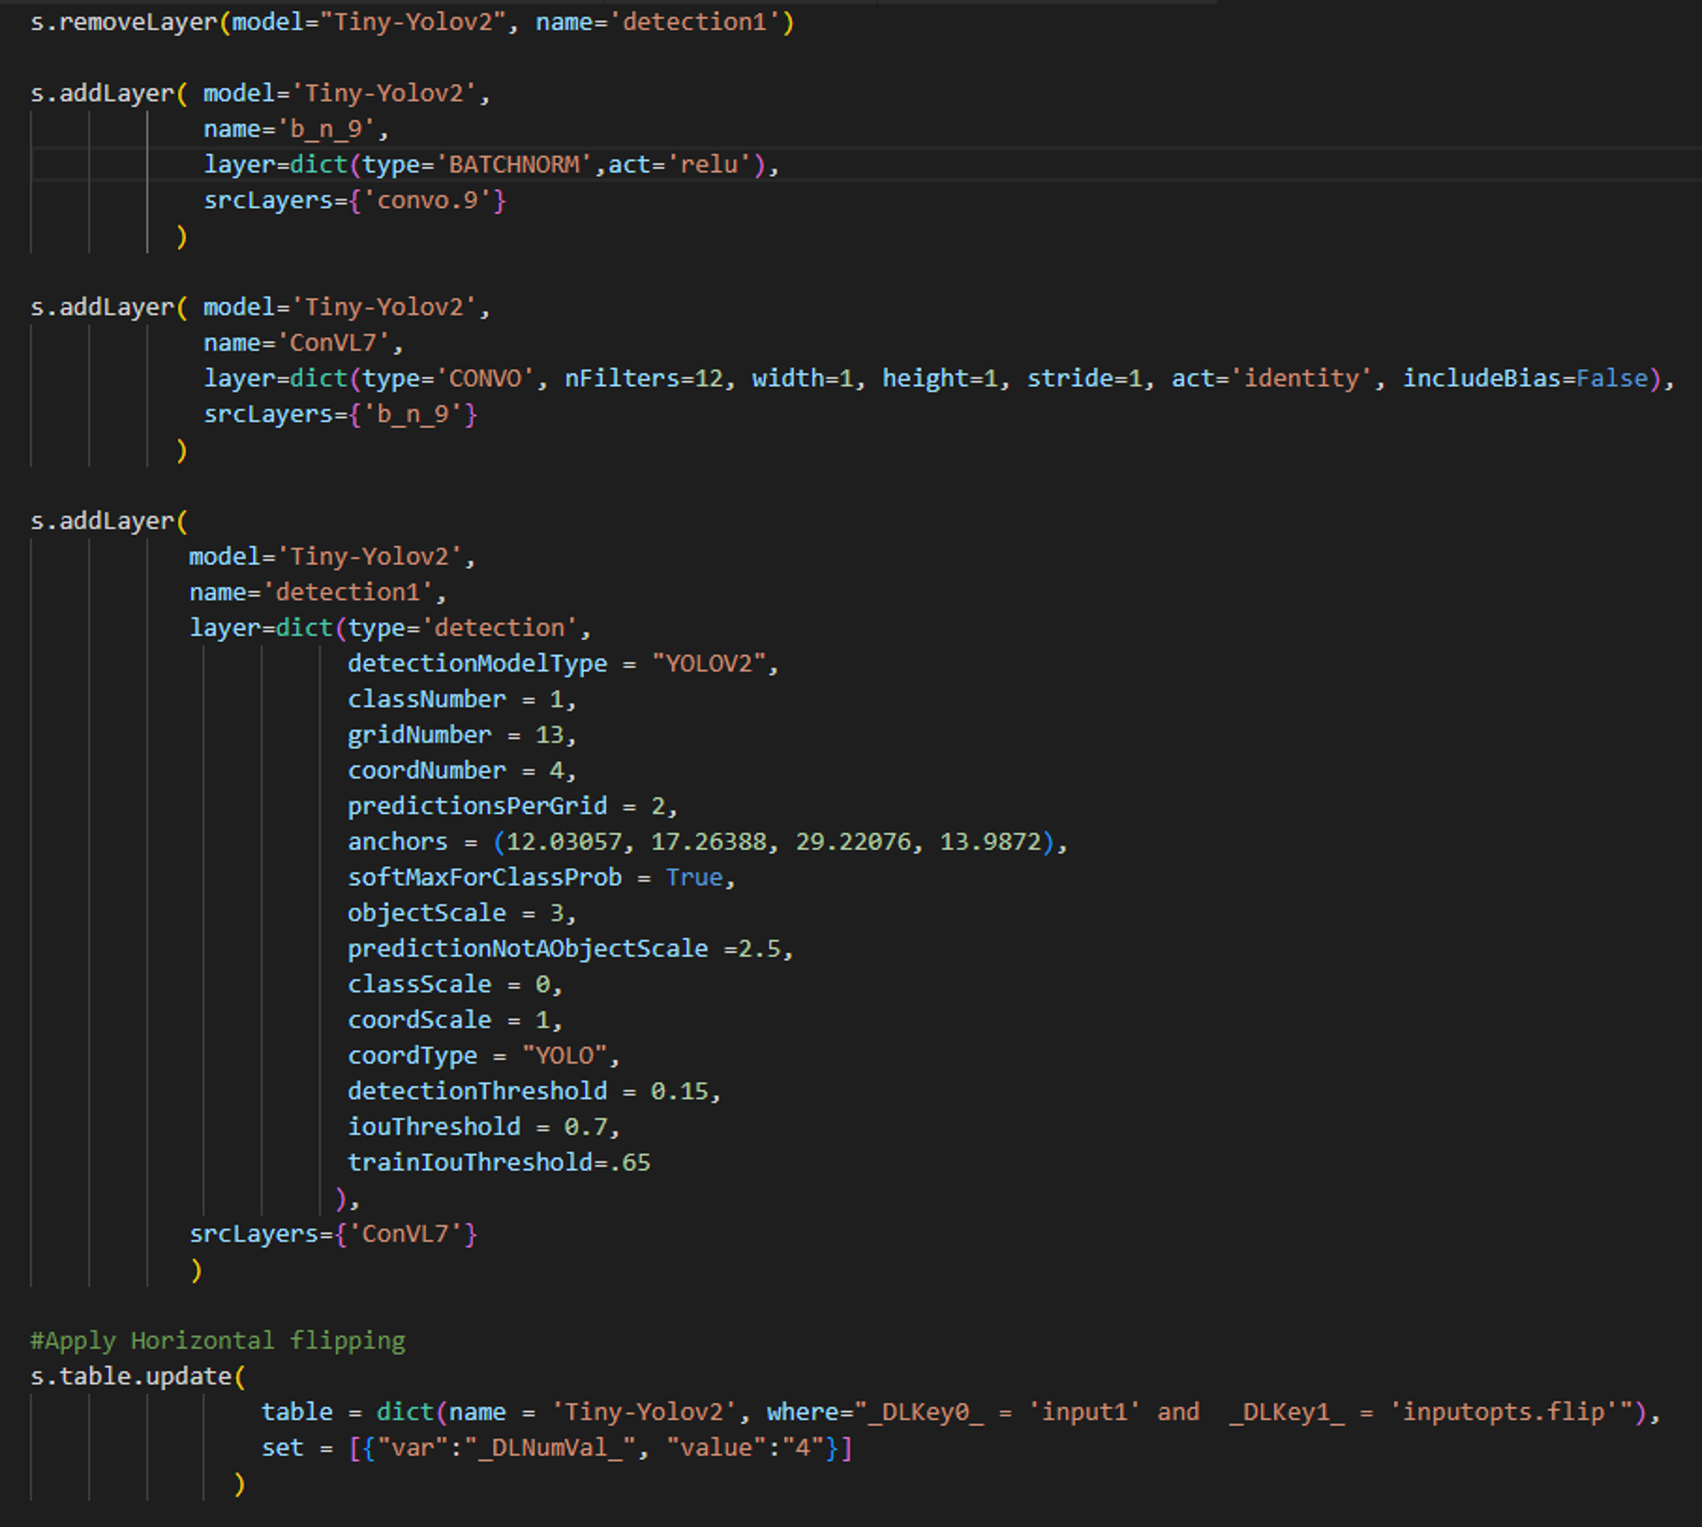
Task: Click the removeLayer method call
Action: point(137,22)
